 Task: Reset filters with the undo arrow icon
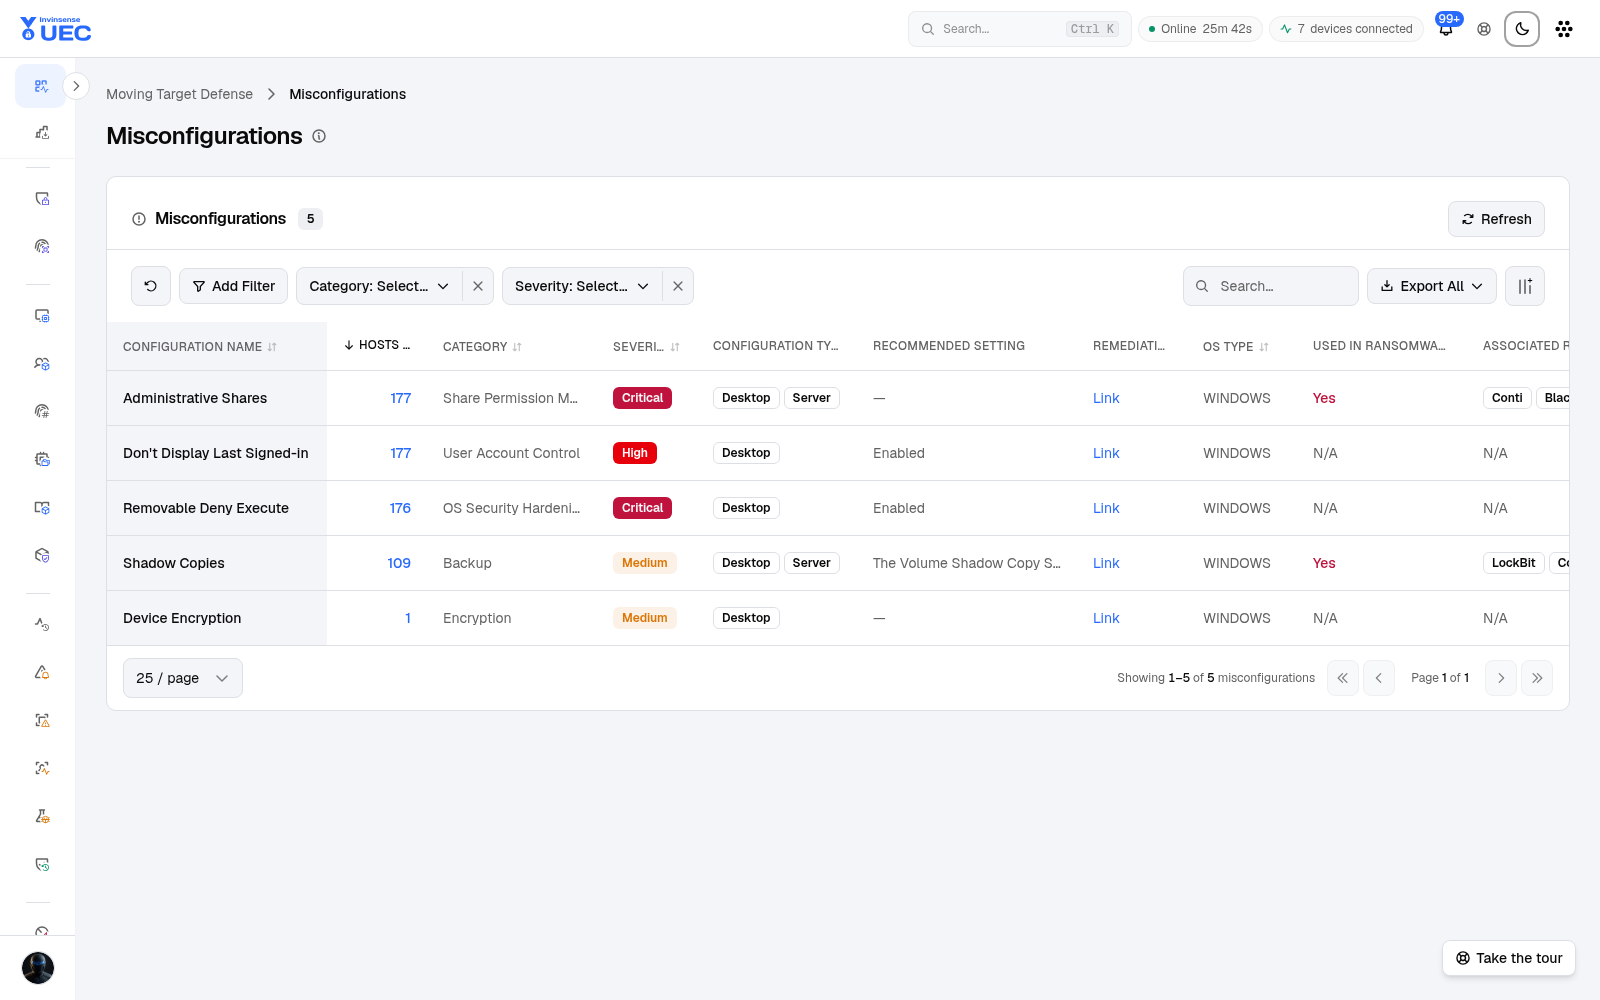tap(151, 286)
